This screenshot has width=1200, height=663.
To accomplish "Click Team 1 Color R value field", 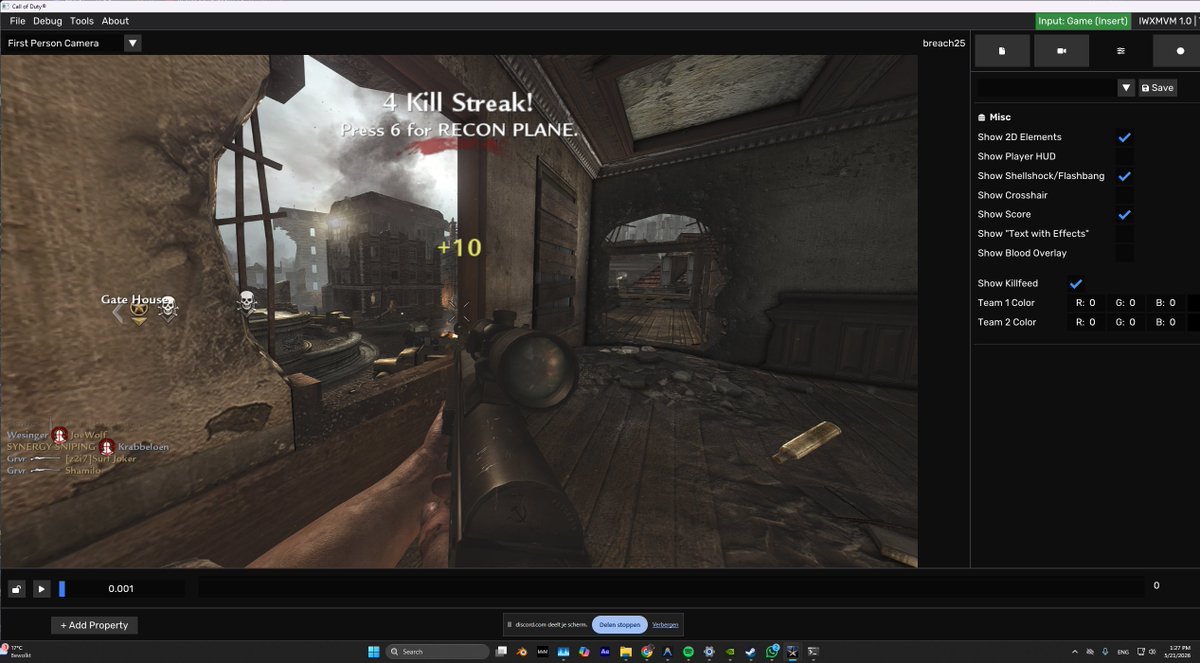I will [1085, 302].
